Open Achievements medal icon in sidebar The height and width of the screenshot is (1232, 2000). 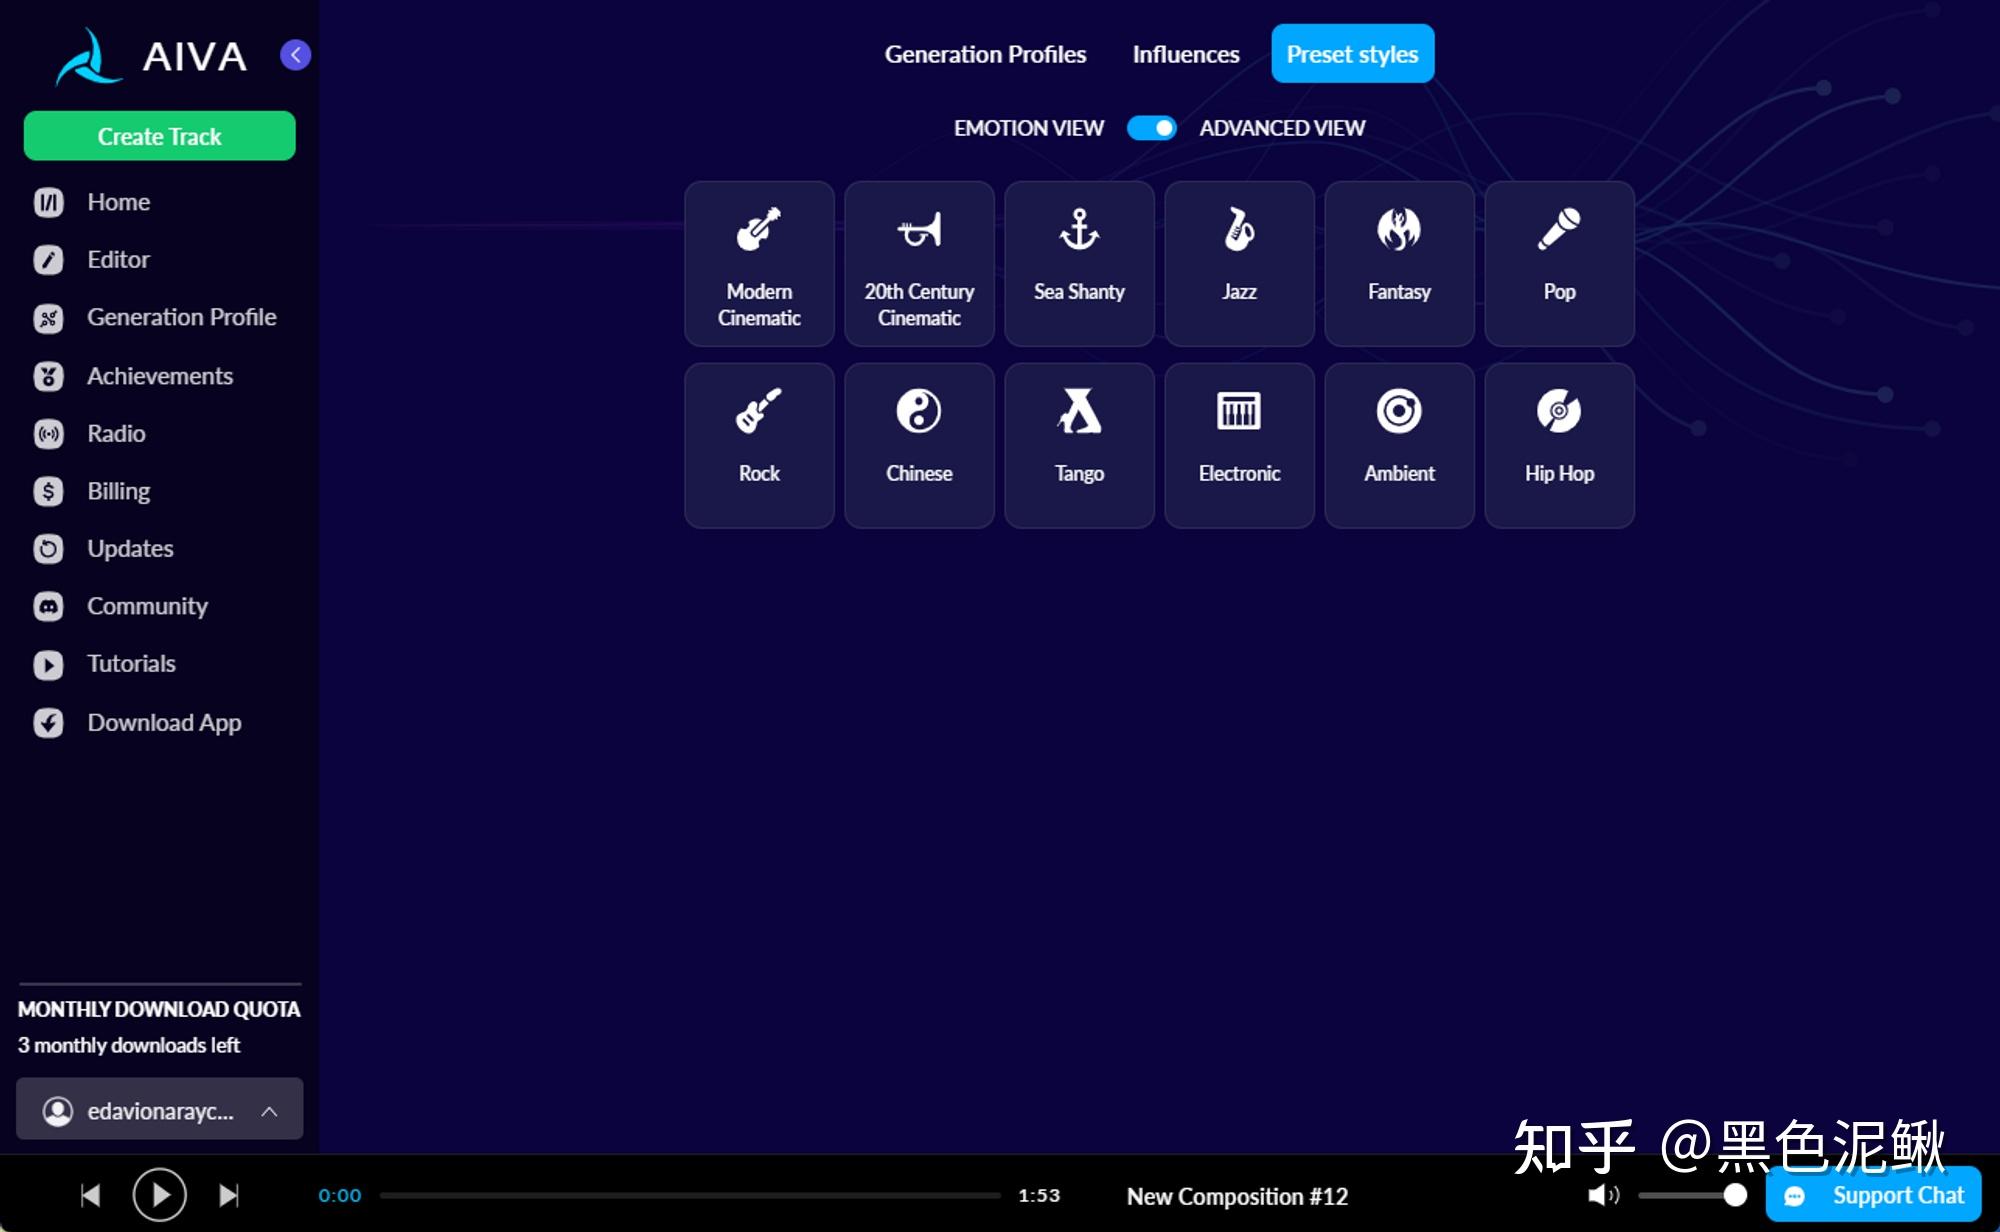tap(48, 376)
